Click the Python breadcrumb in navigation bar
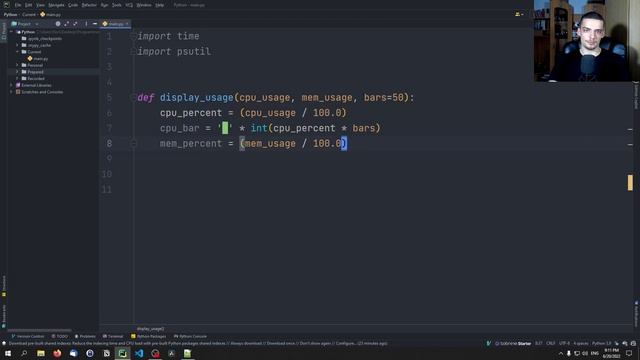This screenshot has height=360, width=640. pos(10,15)
